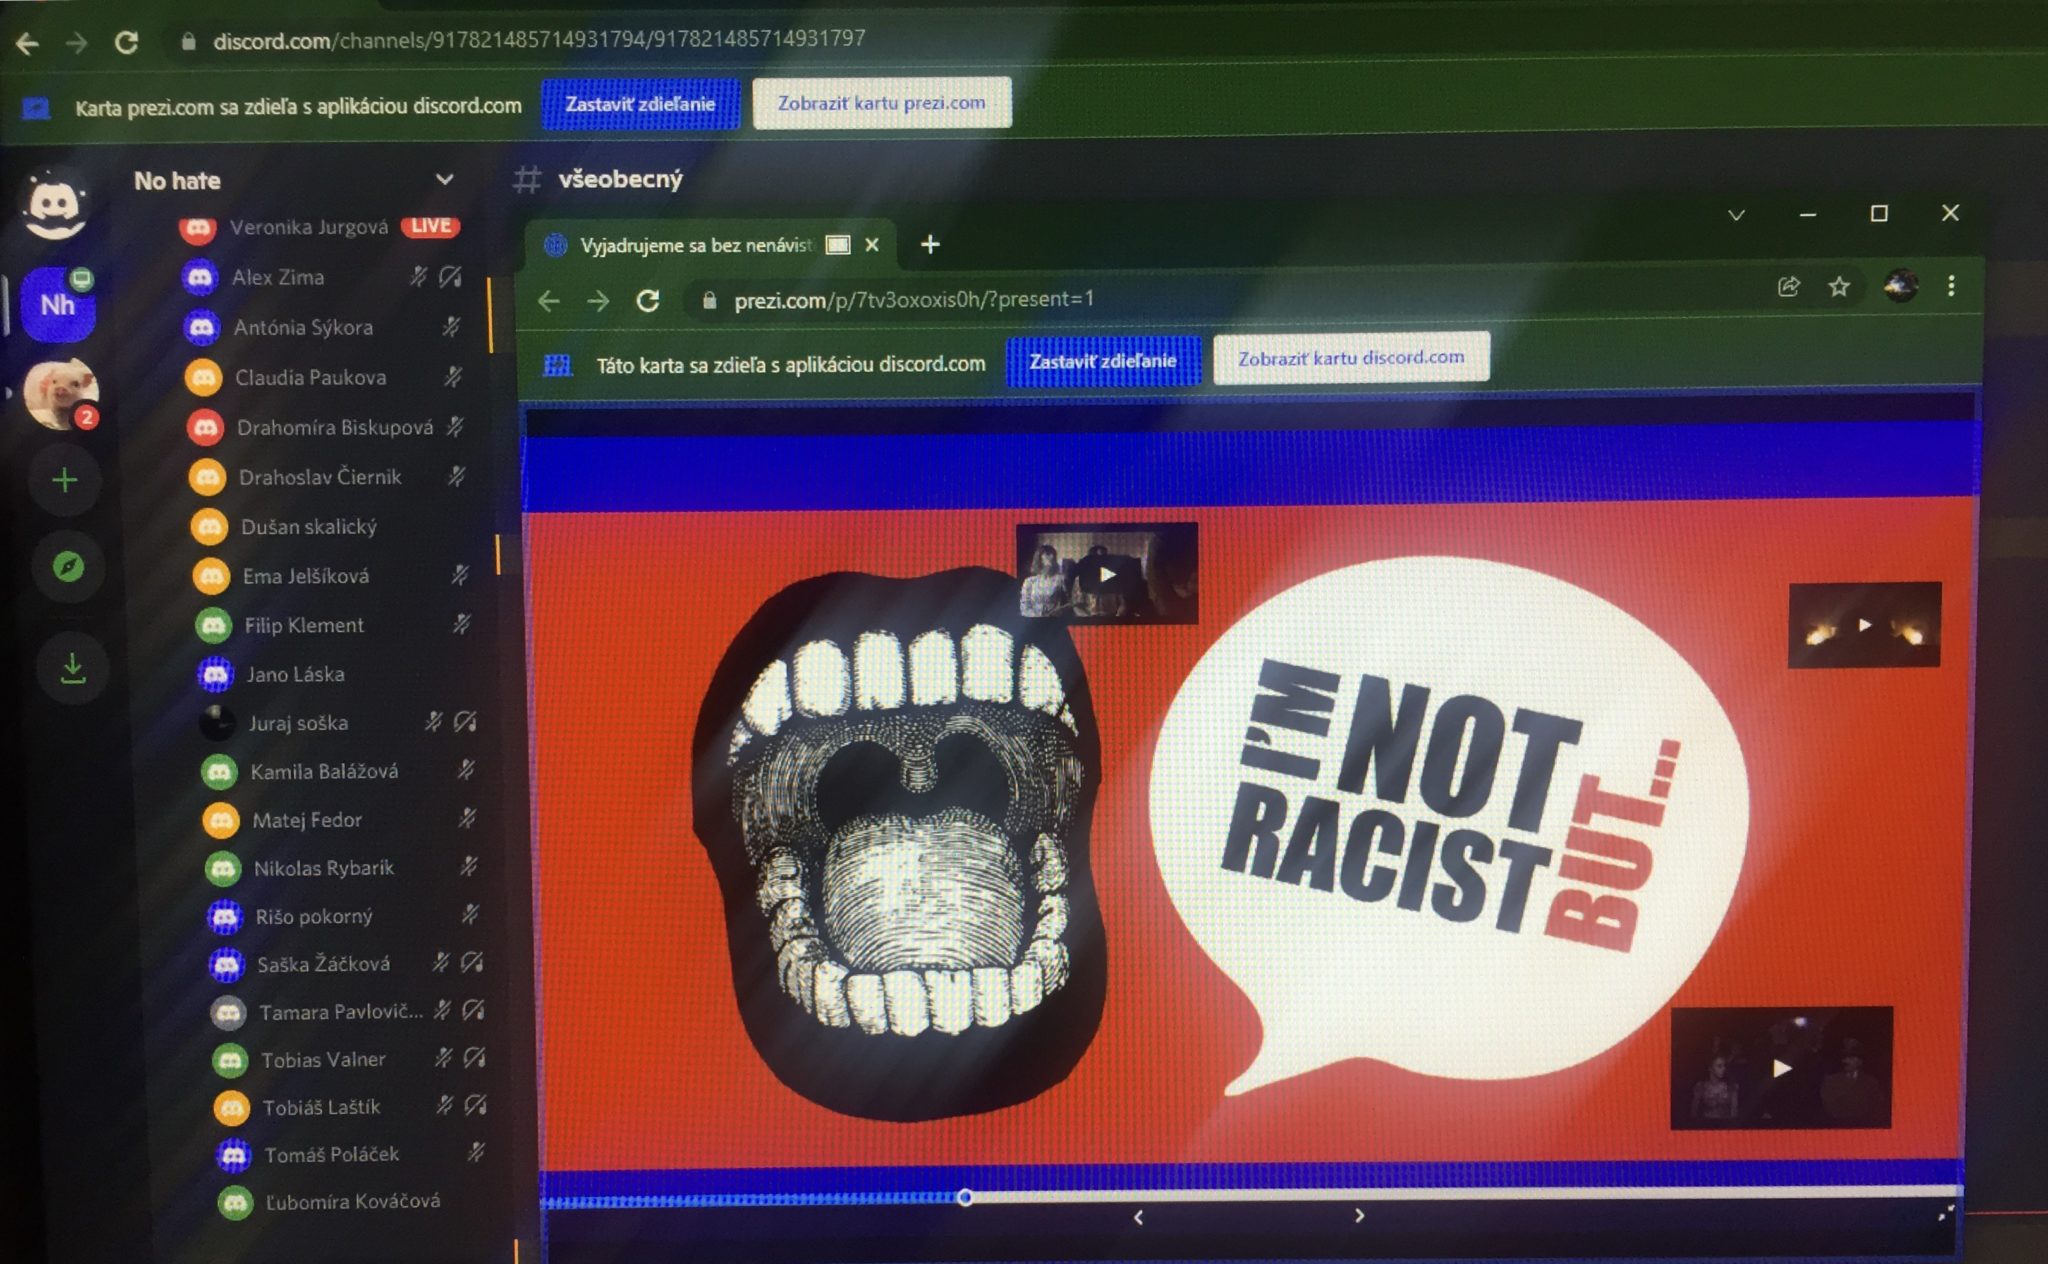The height and width of the screenshot is (1264, 2048).
Task: Click the add a server plus icon
Action: (65, 481)
